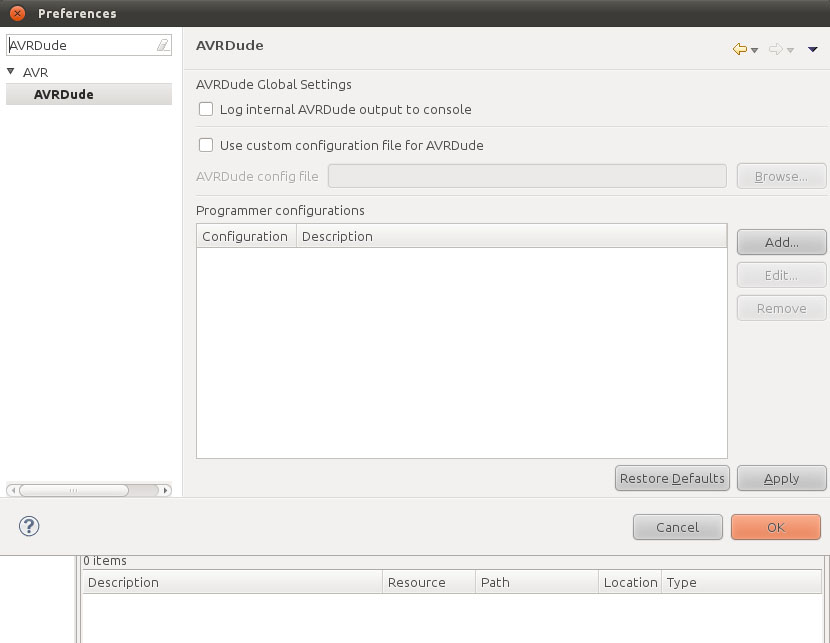Click the Apply button
830x643 pixels.
click(781, 478)
